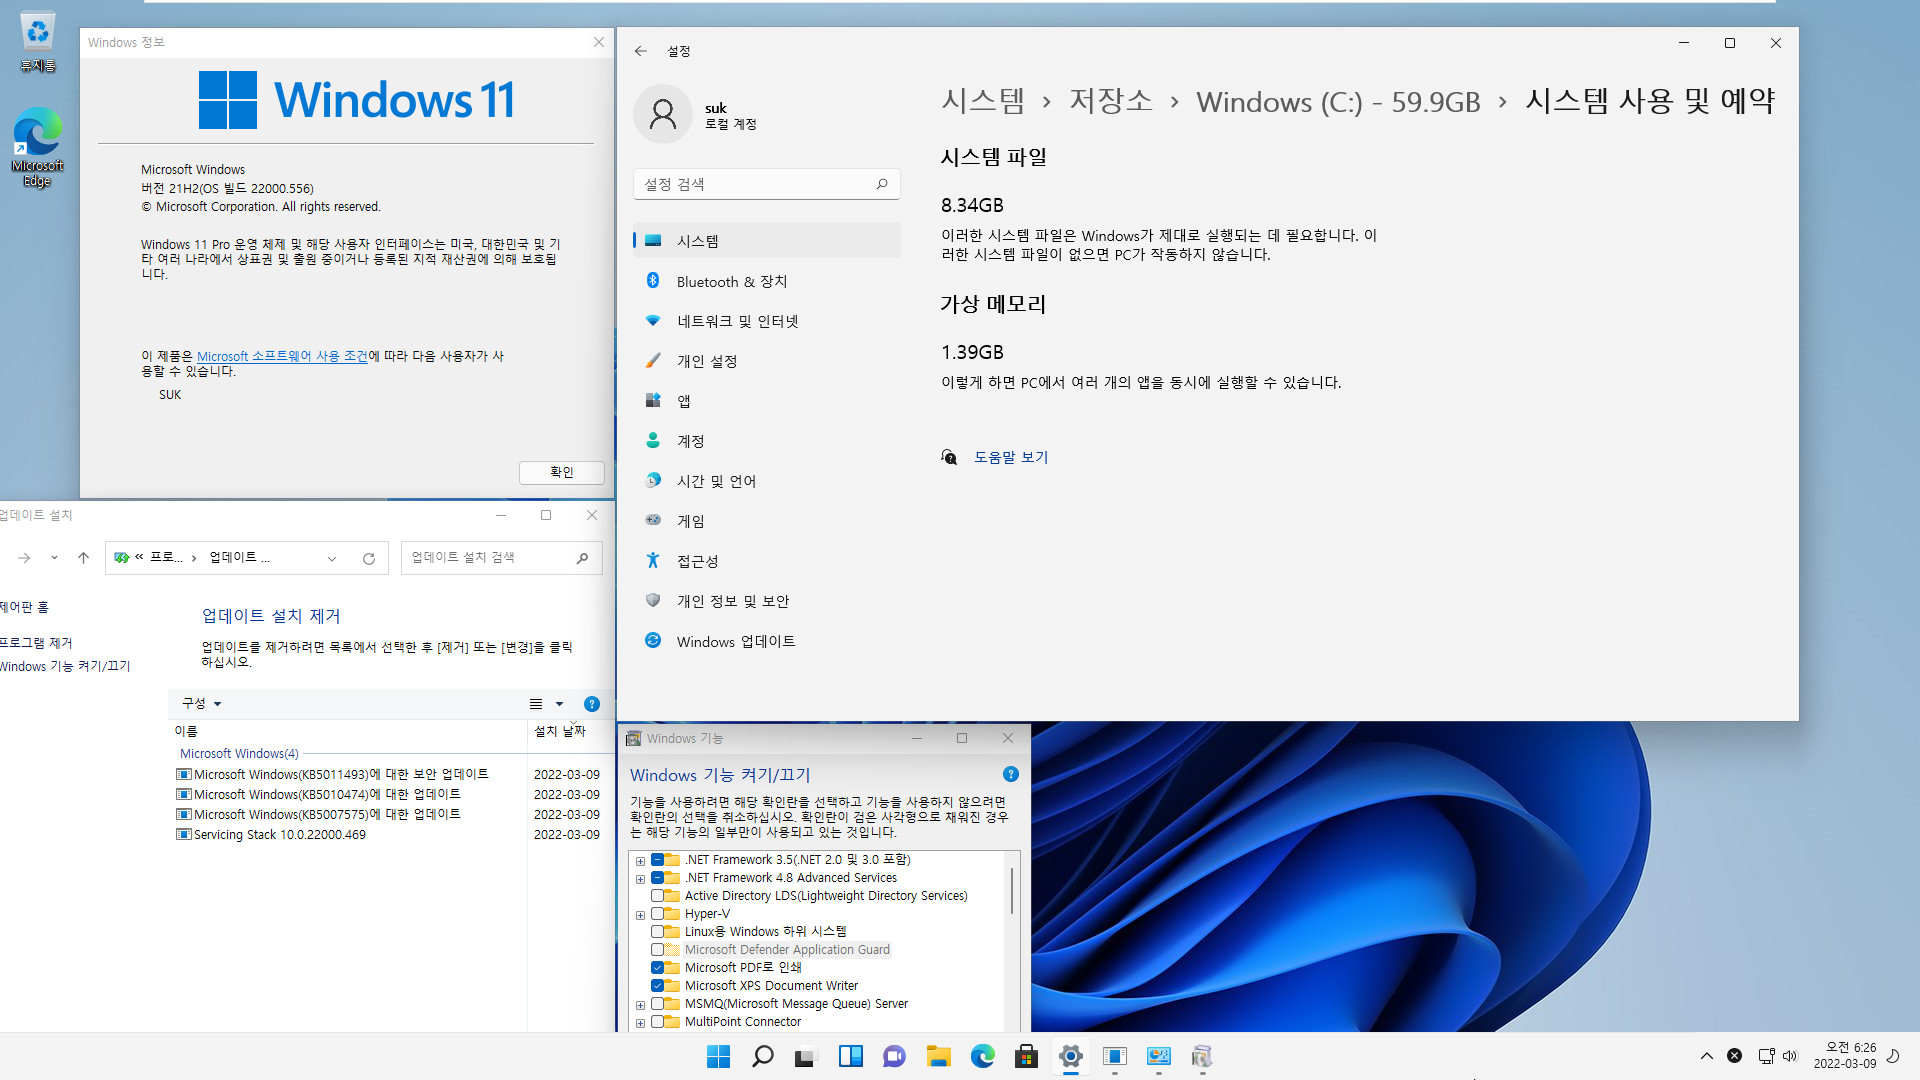
Task: Open the 구성 dropdown menu
Action: tap(201, 704)
